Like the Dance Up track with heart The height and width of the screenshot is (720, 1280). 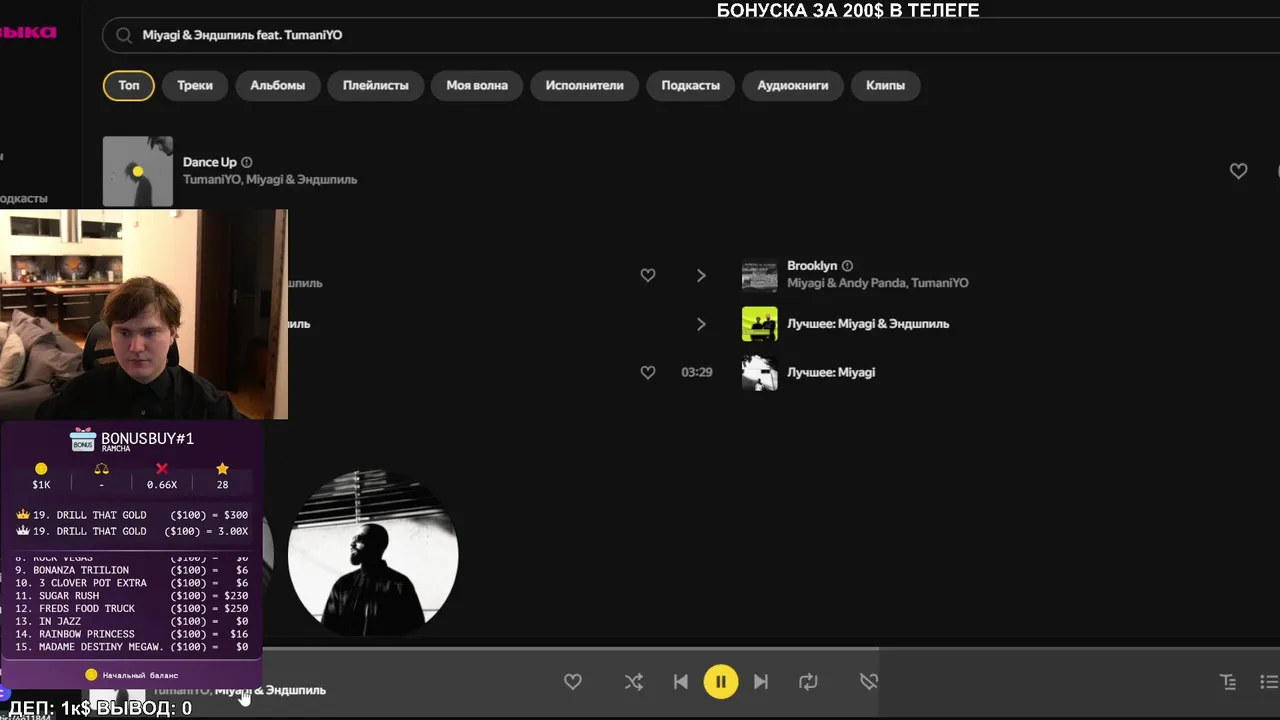pyautogui.click(x=1238, y=171)
